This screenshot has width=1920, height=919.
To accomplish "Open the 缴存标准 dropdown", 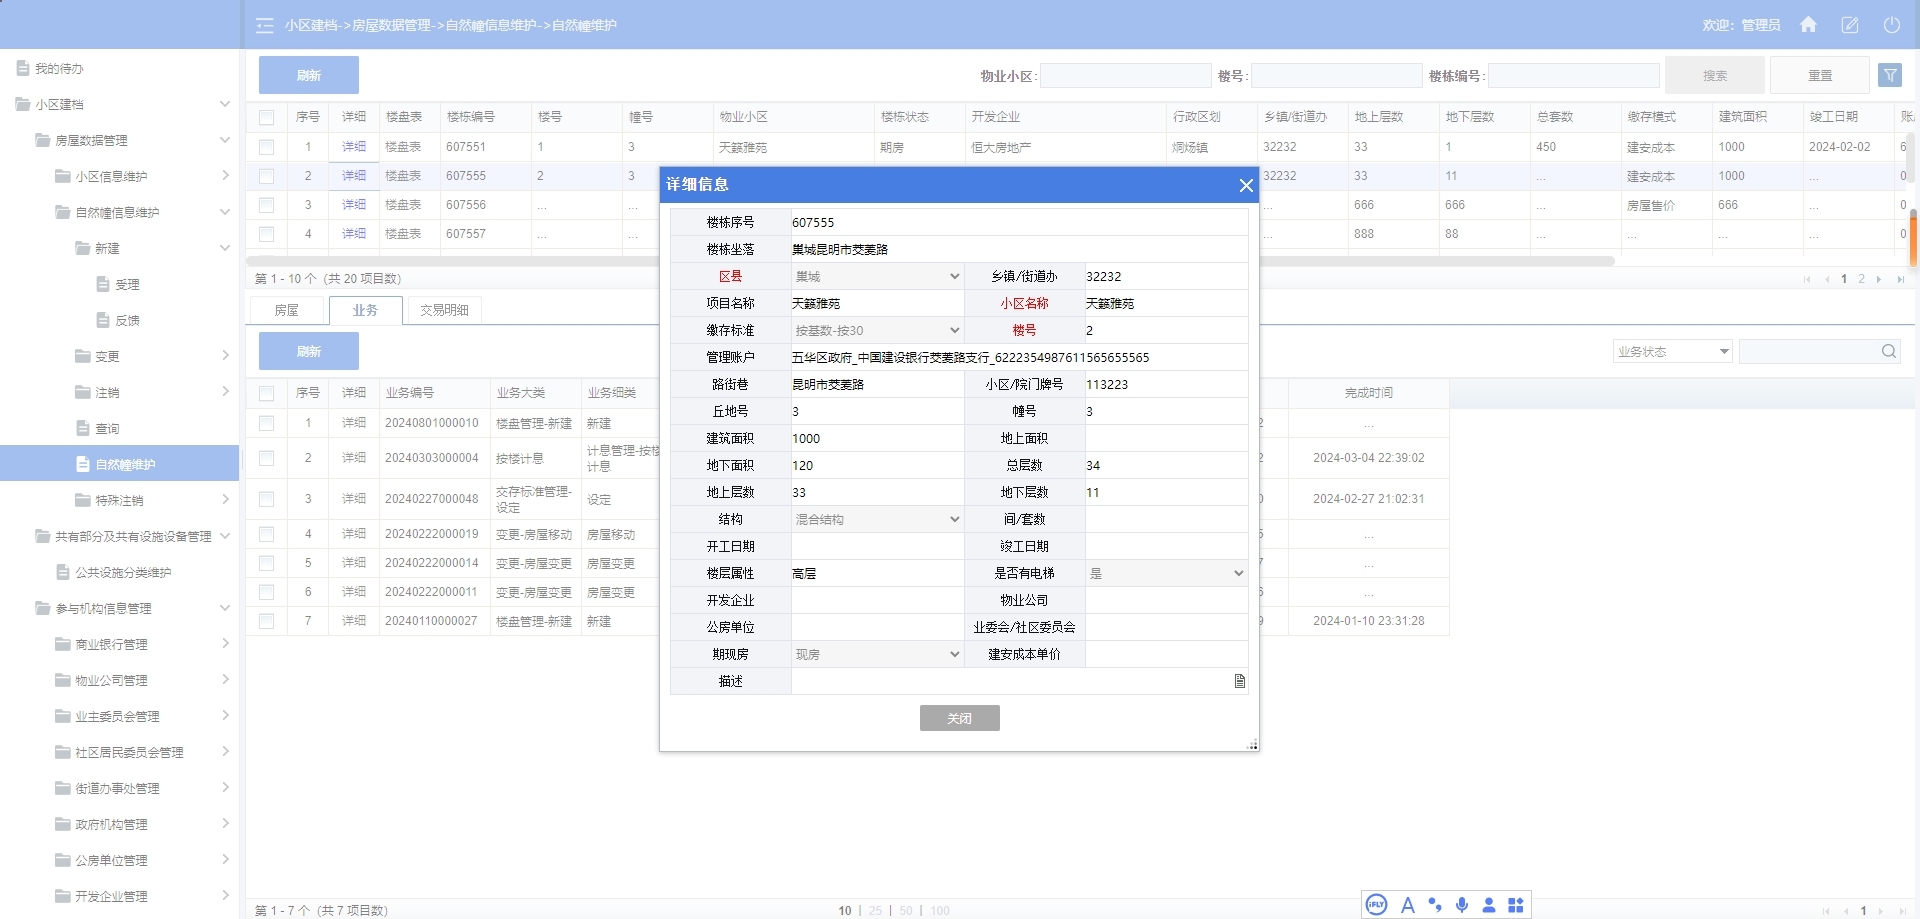I will pyautogui.click(x=877, y=330).
